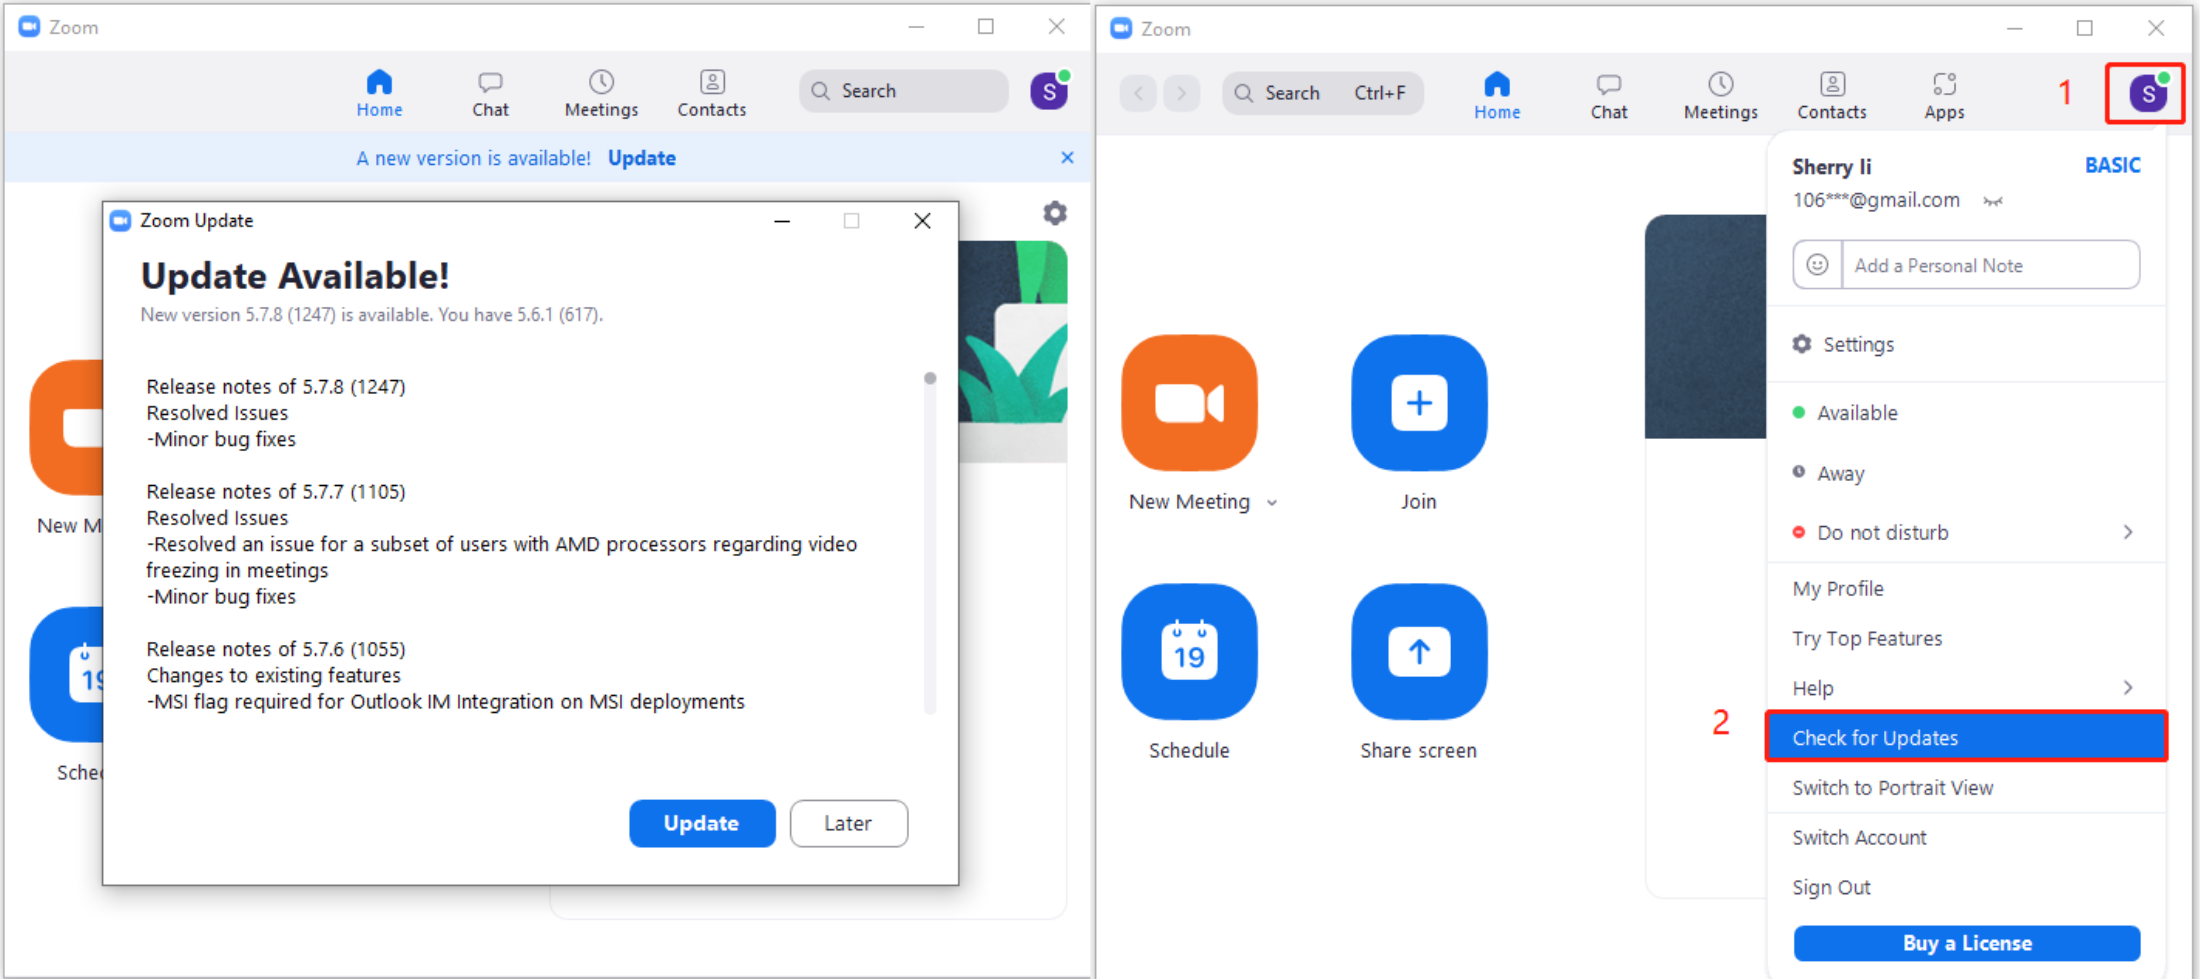
Task: Click red Do not disturb status dot
Action: coord(1799,532)
